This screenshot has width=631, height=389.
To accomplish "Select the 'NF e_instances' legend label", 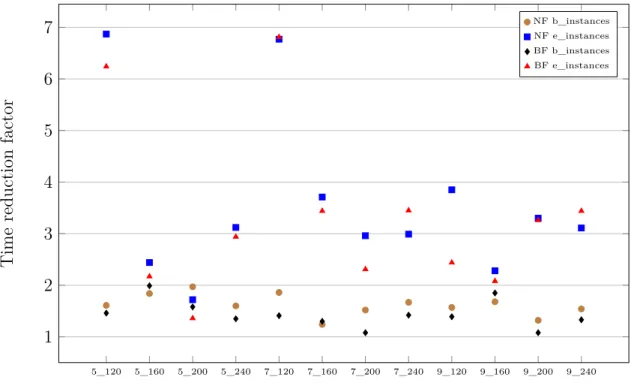I will (x=571, y=36).
